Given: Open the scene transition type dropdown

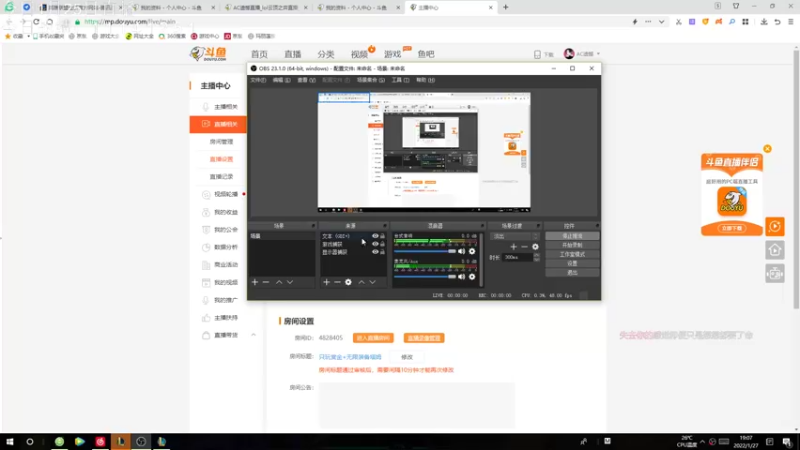Looking at the screenshot, I should pos(515,236).
